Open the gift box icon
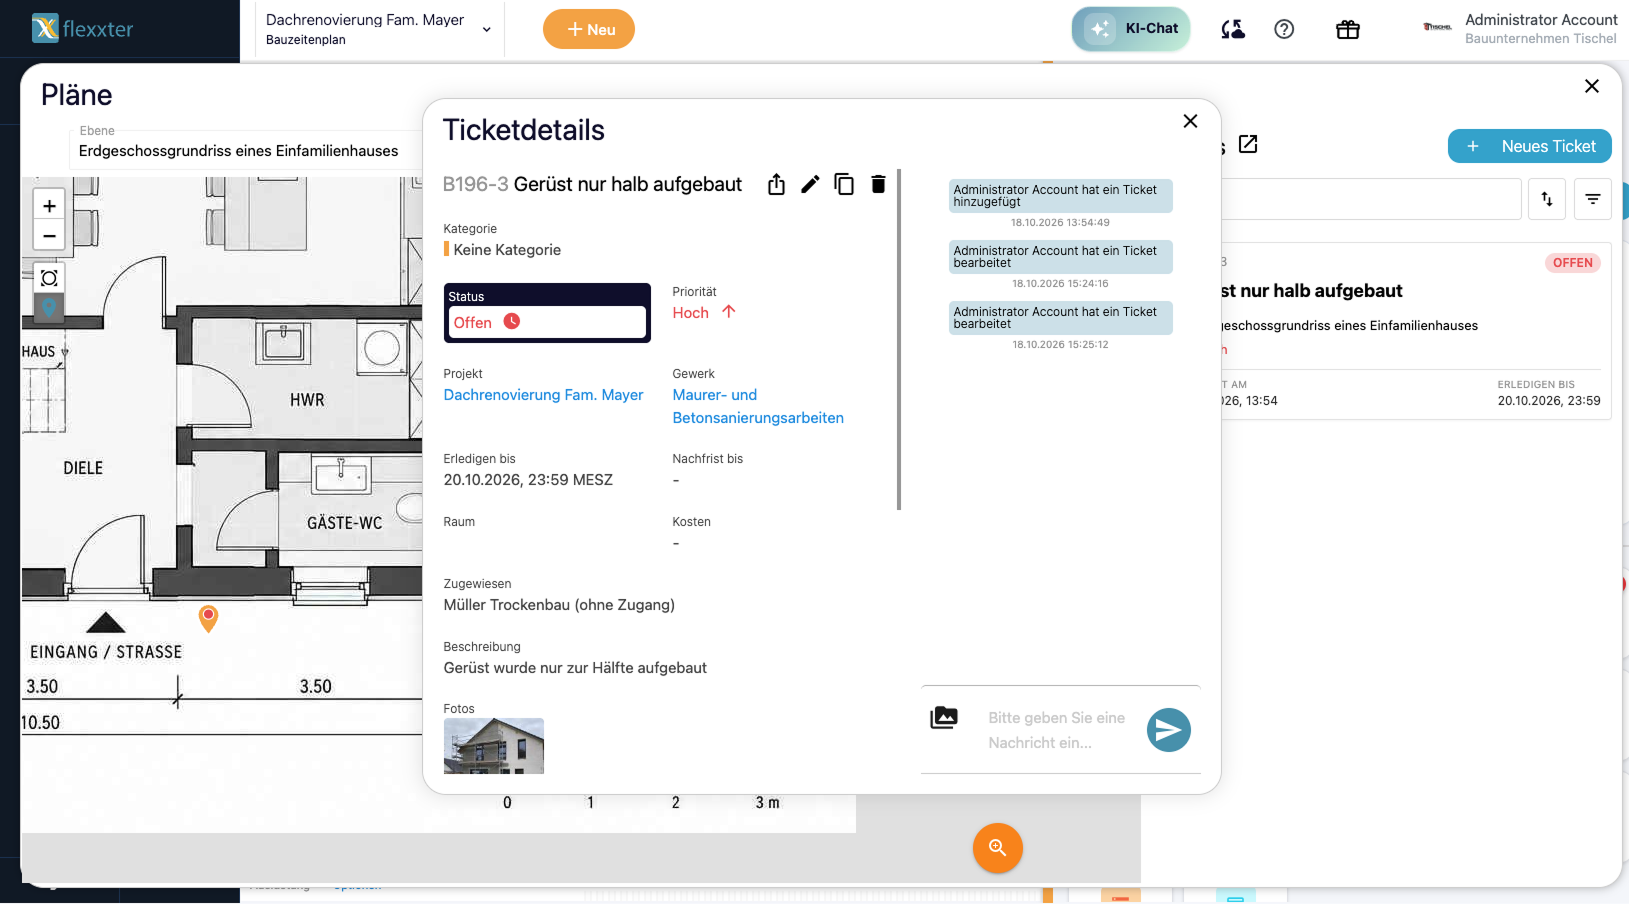This screenshot has height=904, width=1629. pos(1348,29)
